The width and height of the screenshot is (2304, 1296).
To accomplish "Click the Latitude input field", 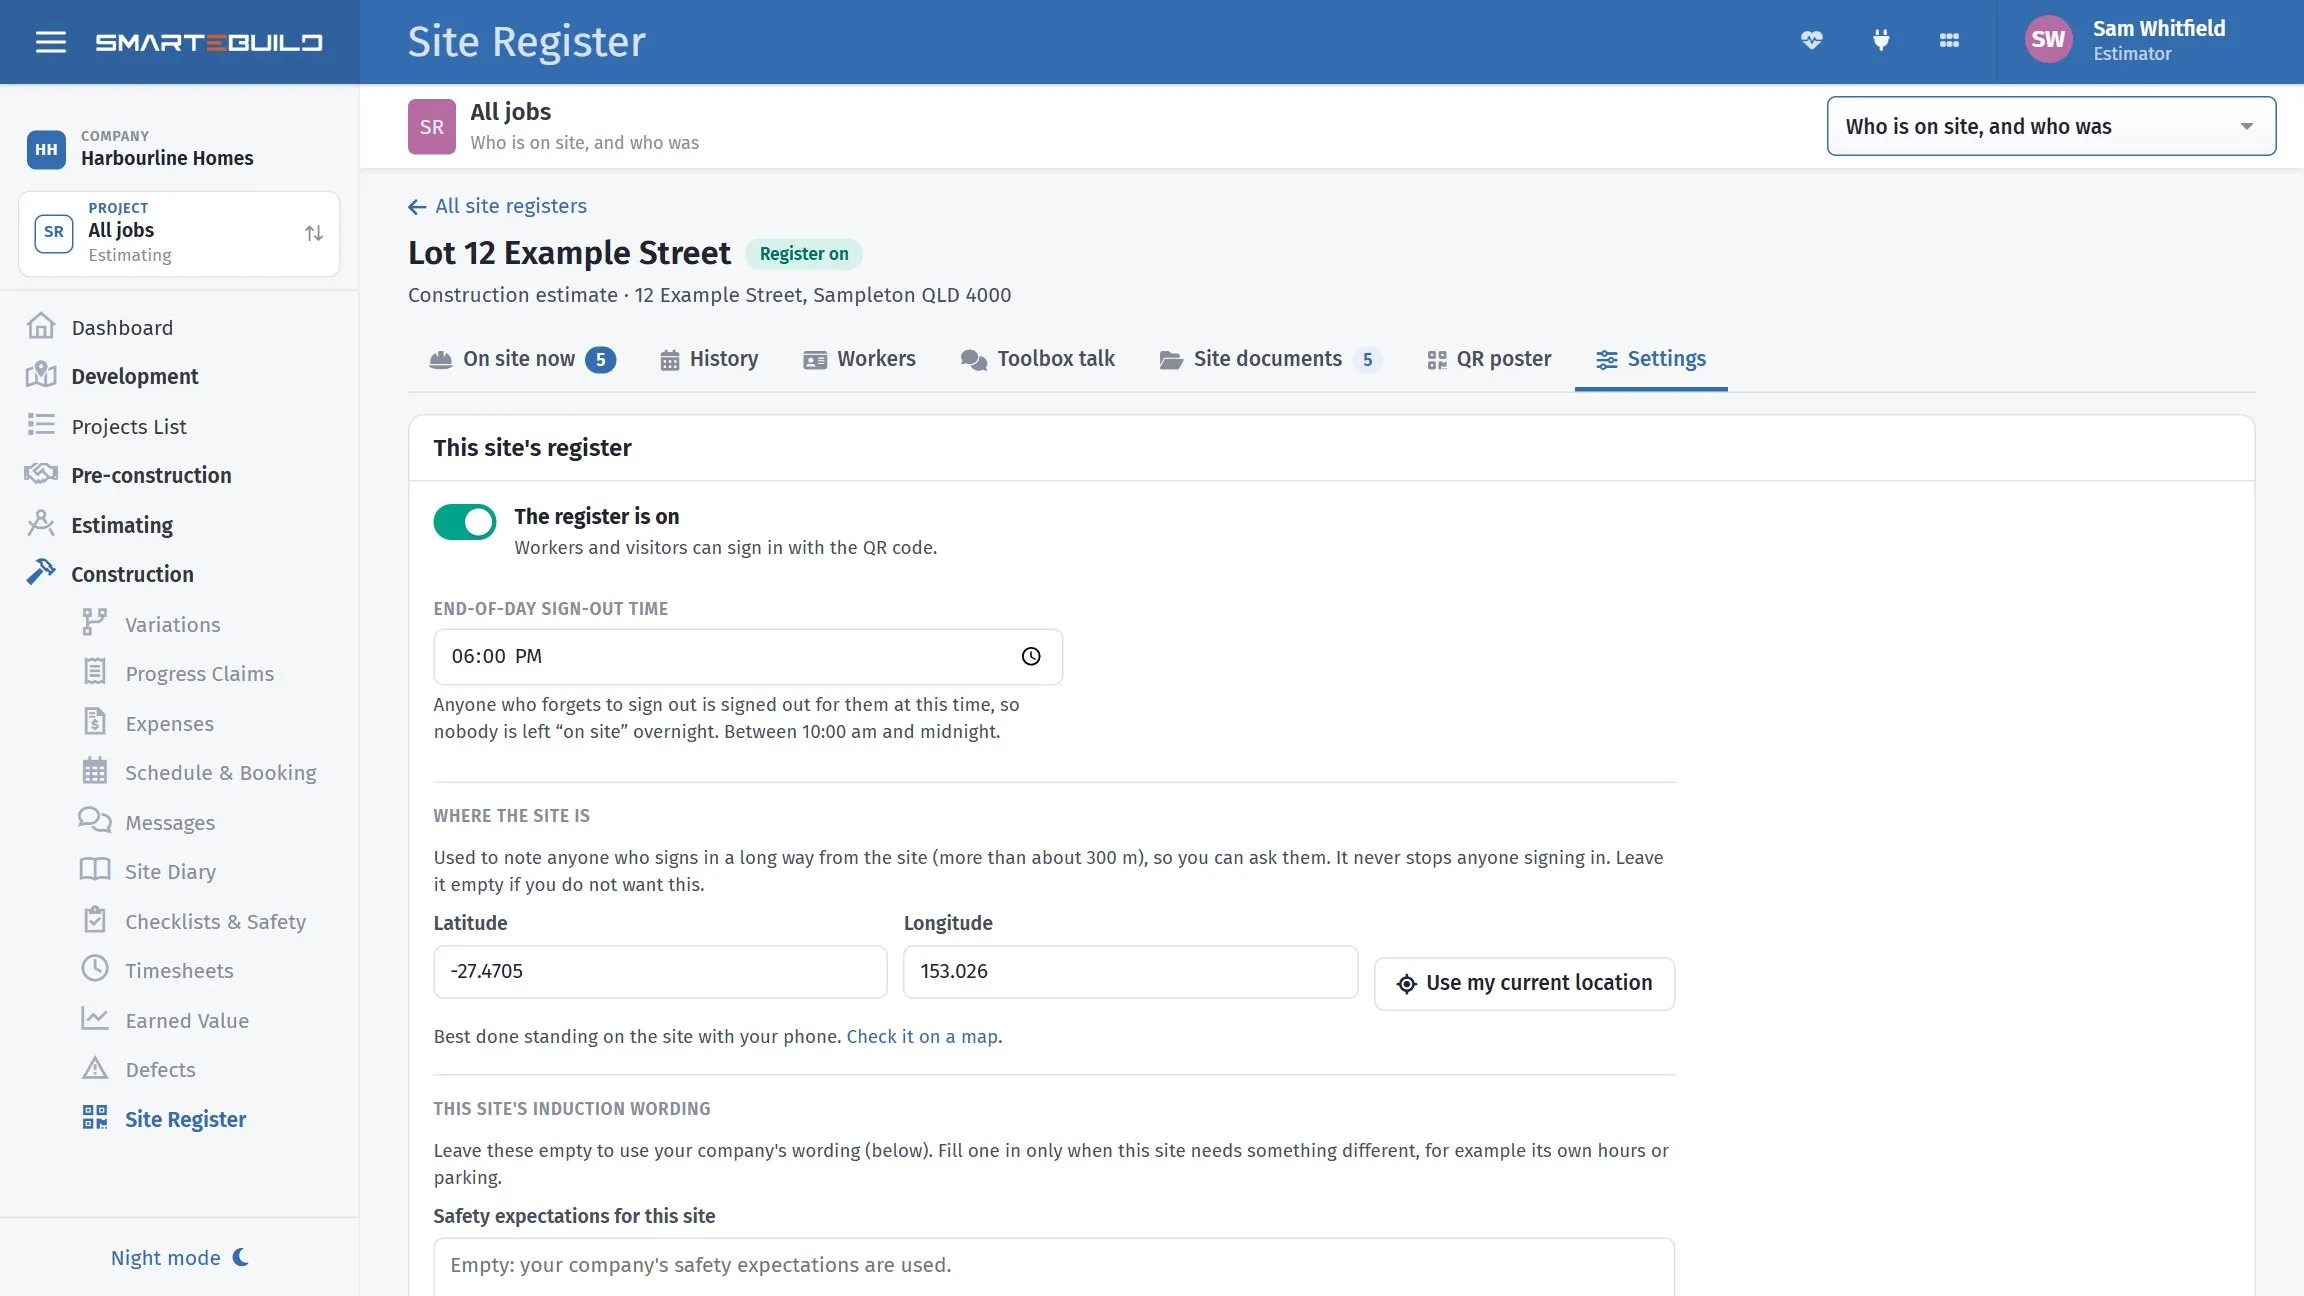I will pyautogui.click(x=660, y=971).
